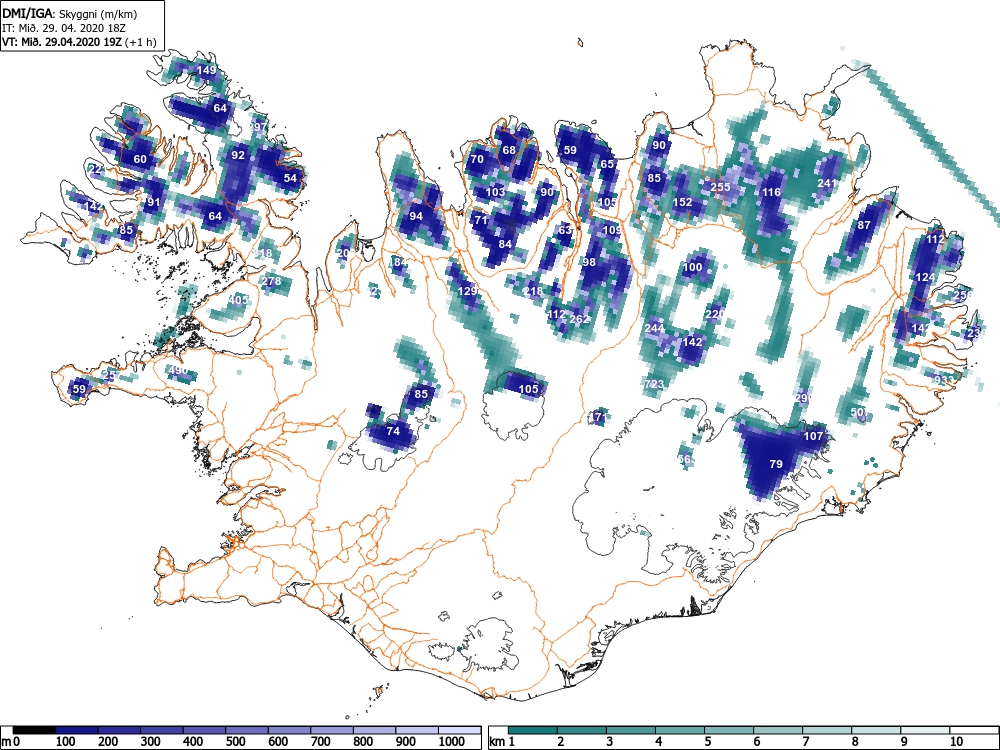Click the map value '92' in the Westfjords
The height and width of the screenshot is (750, 1000).
tap(238, 155)
